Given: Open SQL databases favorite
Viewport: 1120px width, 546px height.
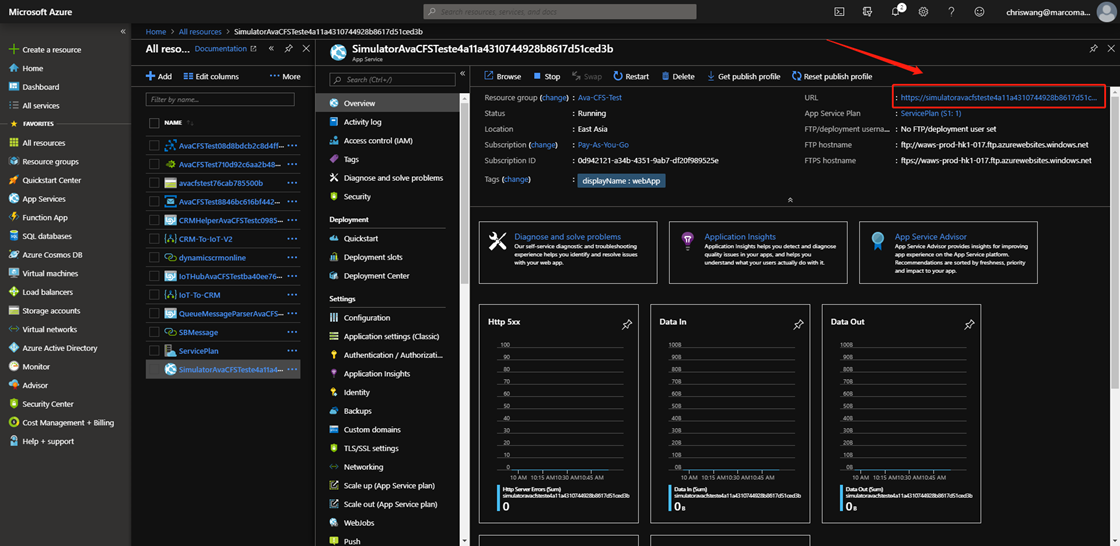Looking at the screenshot, I should coord(40,236).
